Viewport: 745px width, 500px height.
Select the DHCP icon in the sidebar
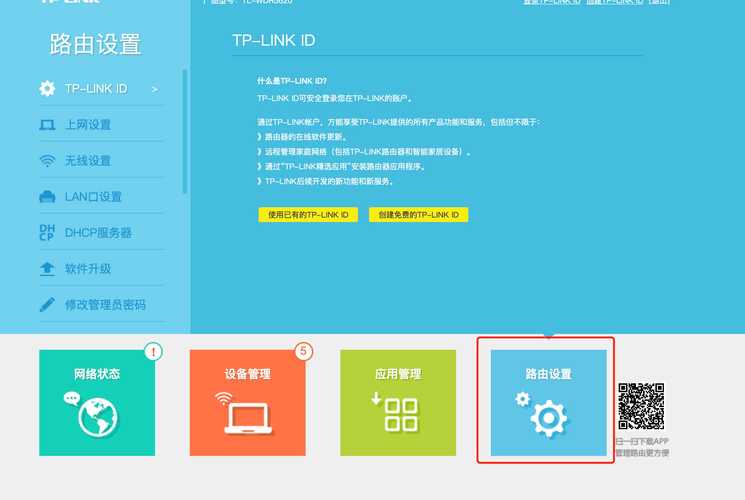coord(47,233)
